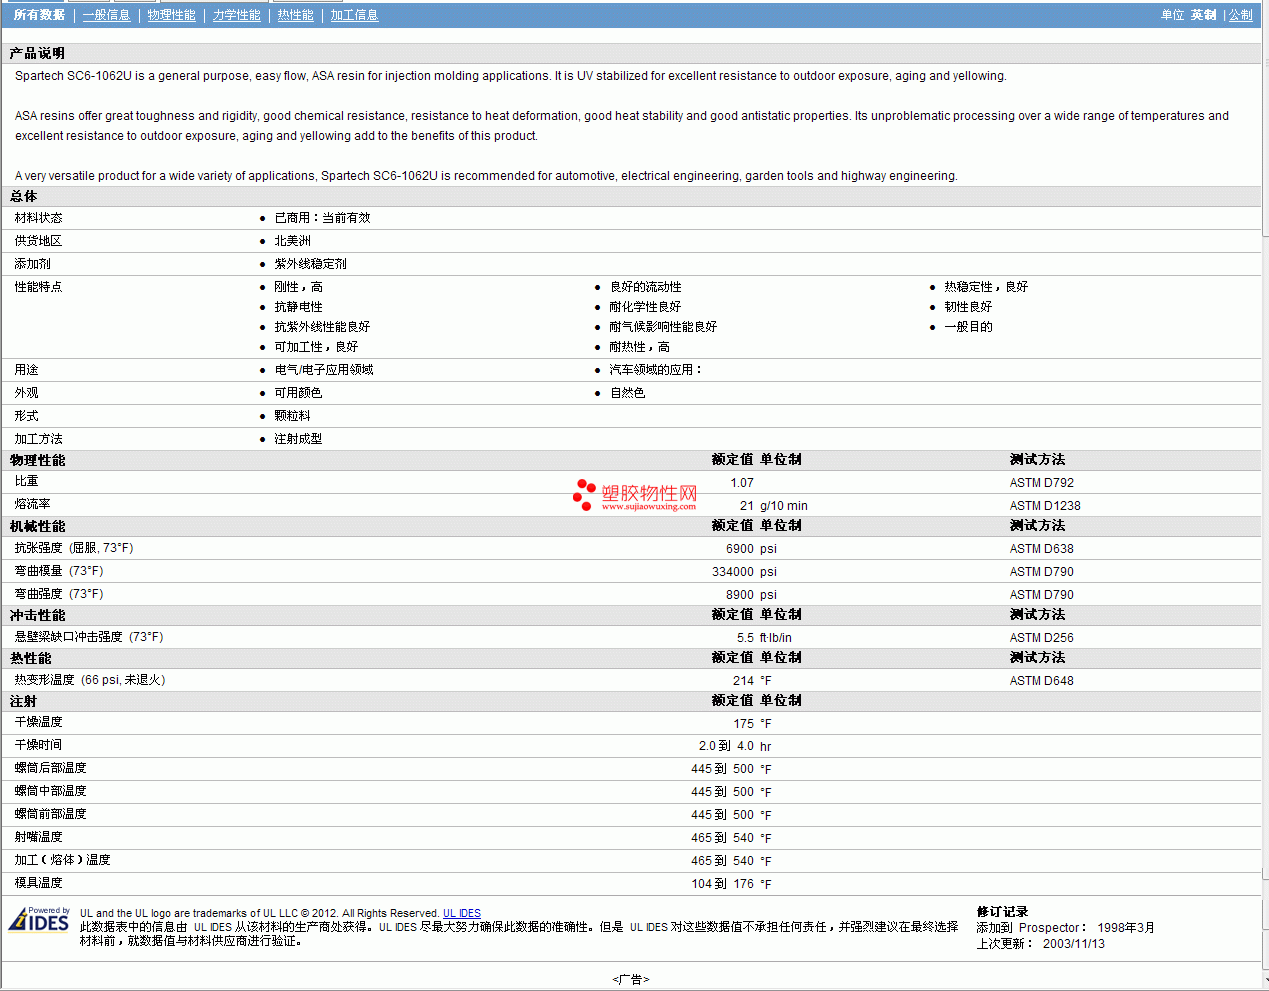This screenshot has height=991, width=1269.
Task: Select the 干燥温度 row label
Action: (38, 721)
